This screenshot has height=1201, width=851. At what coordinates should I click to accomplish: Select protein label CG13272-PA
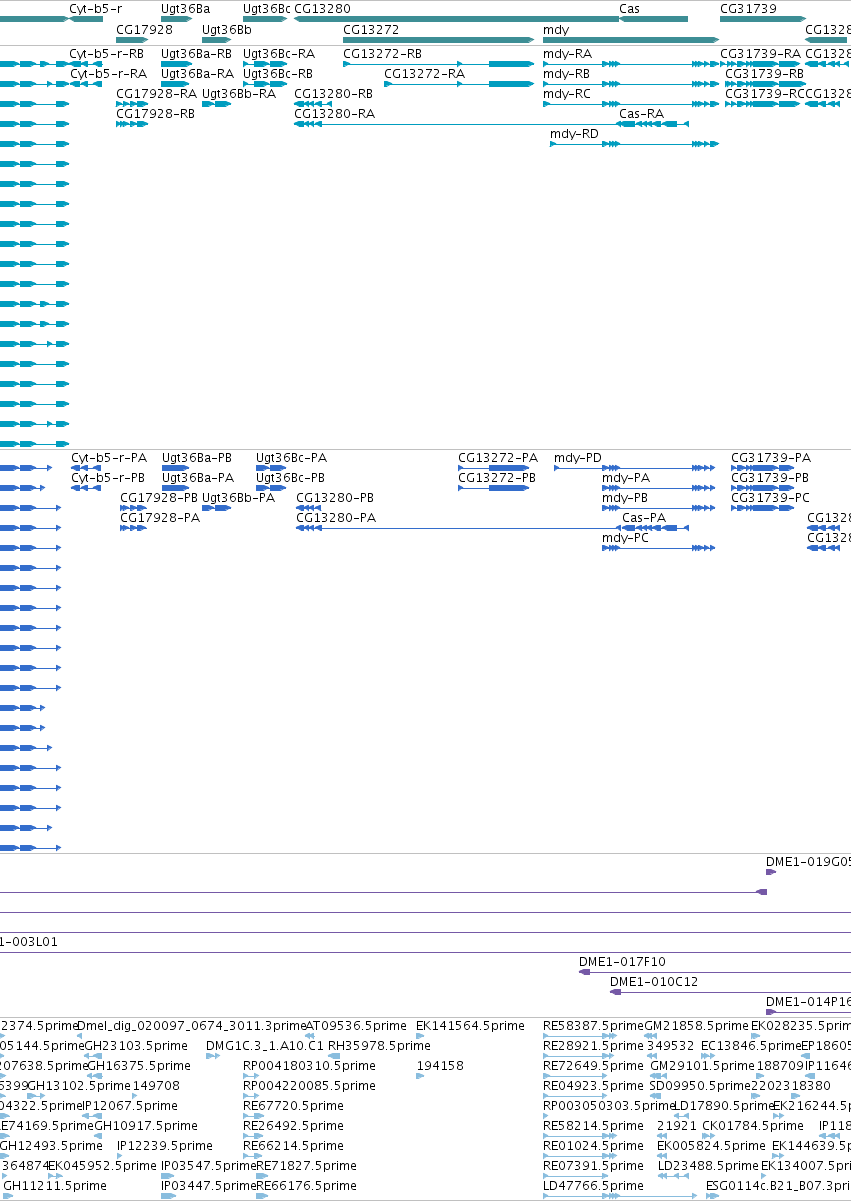pyautogui.click(x=498, y=457)
